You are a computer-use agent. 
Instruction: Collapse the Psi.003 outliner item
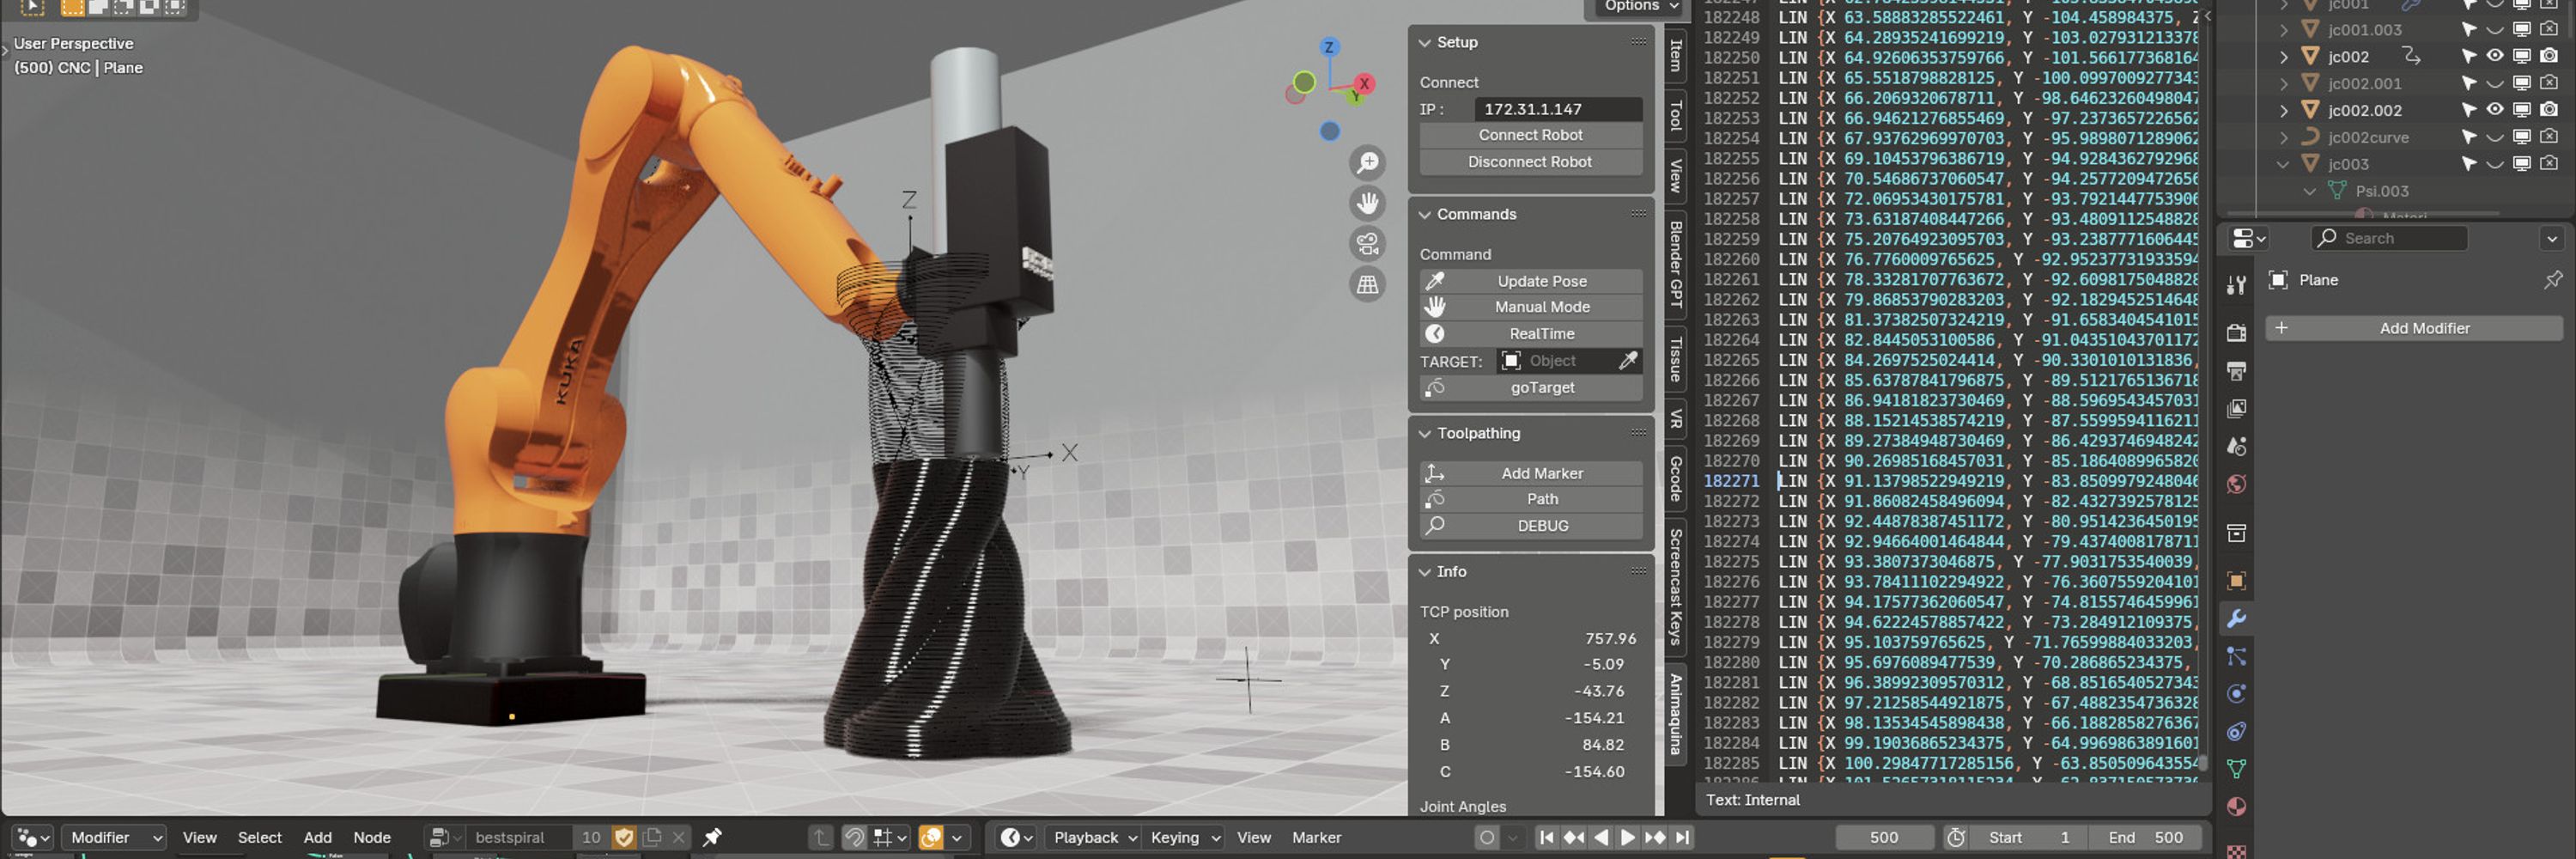coord(2310,191)
